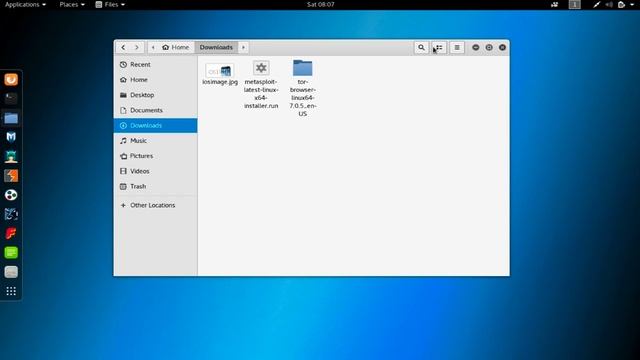Launch the red F icon in dock
640x360 pixels.
point(11,233)
